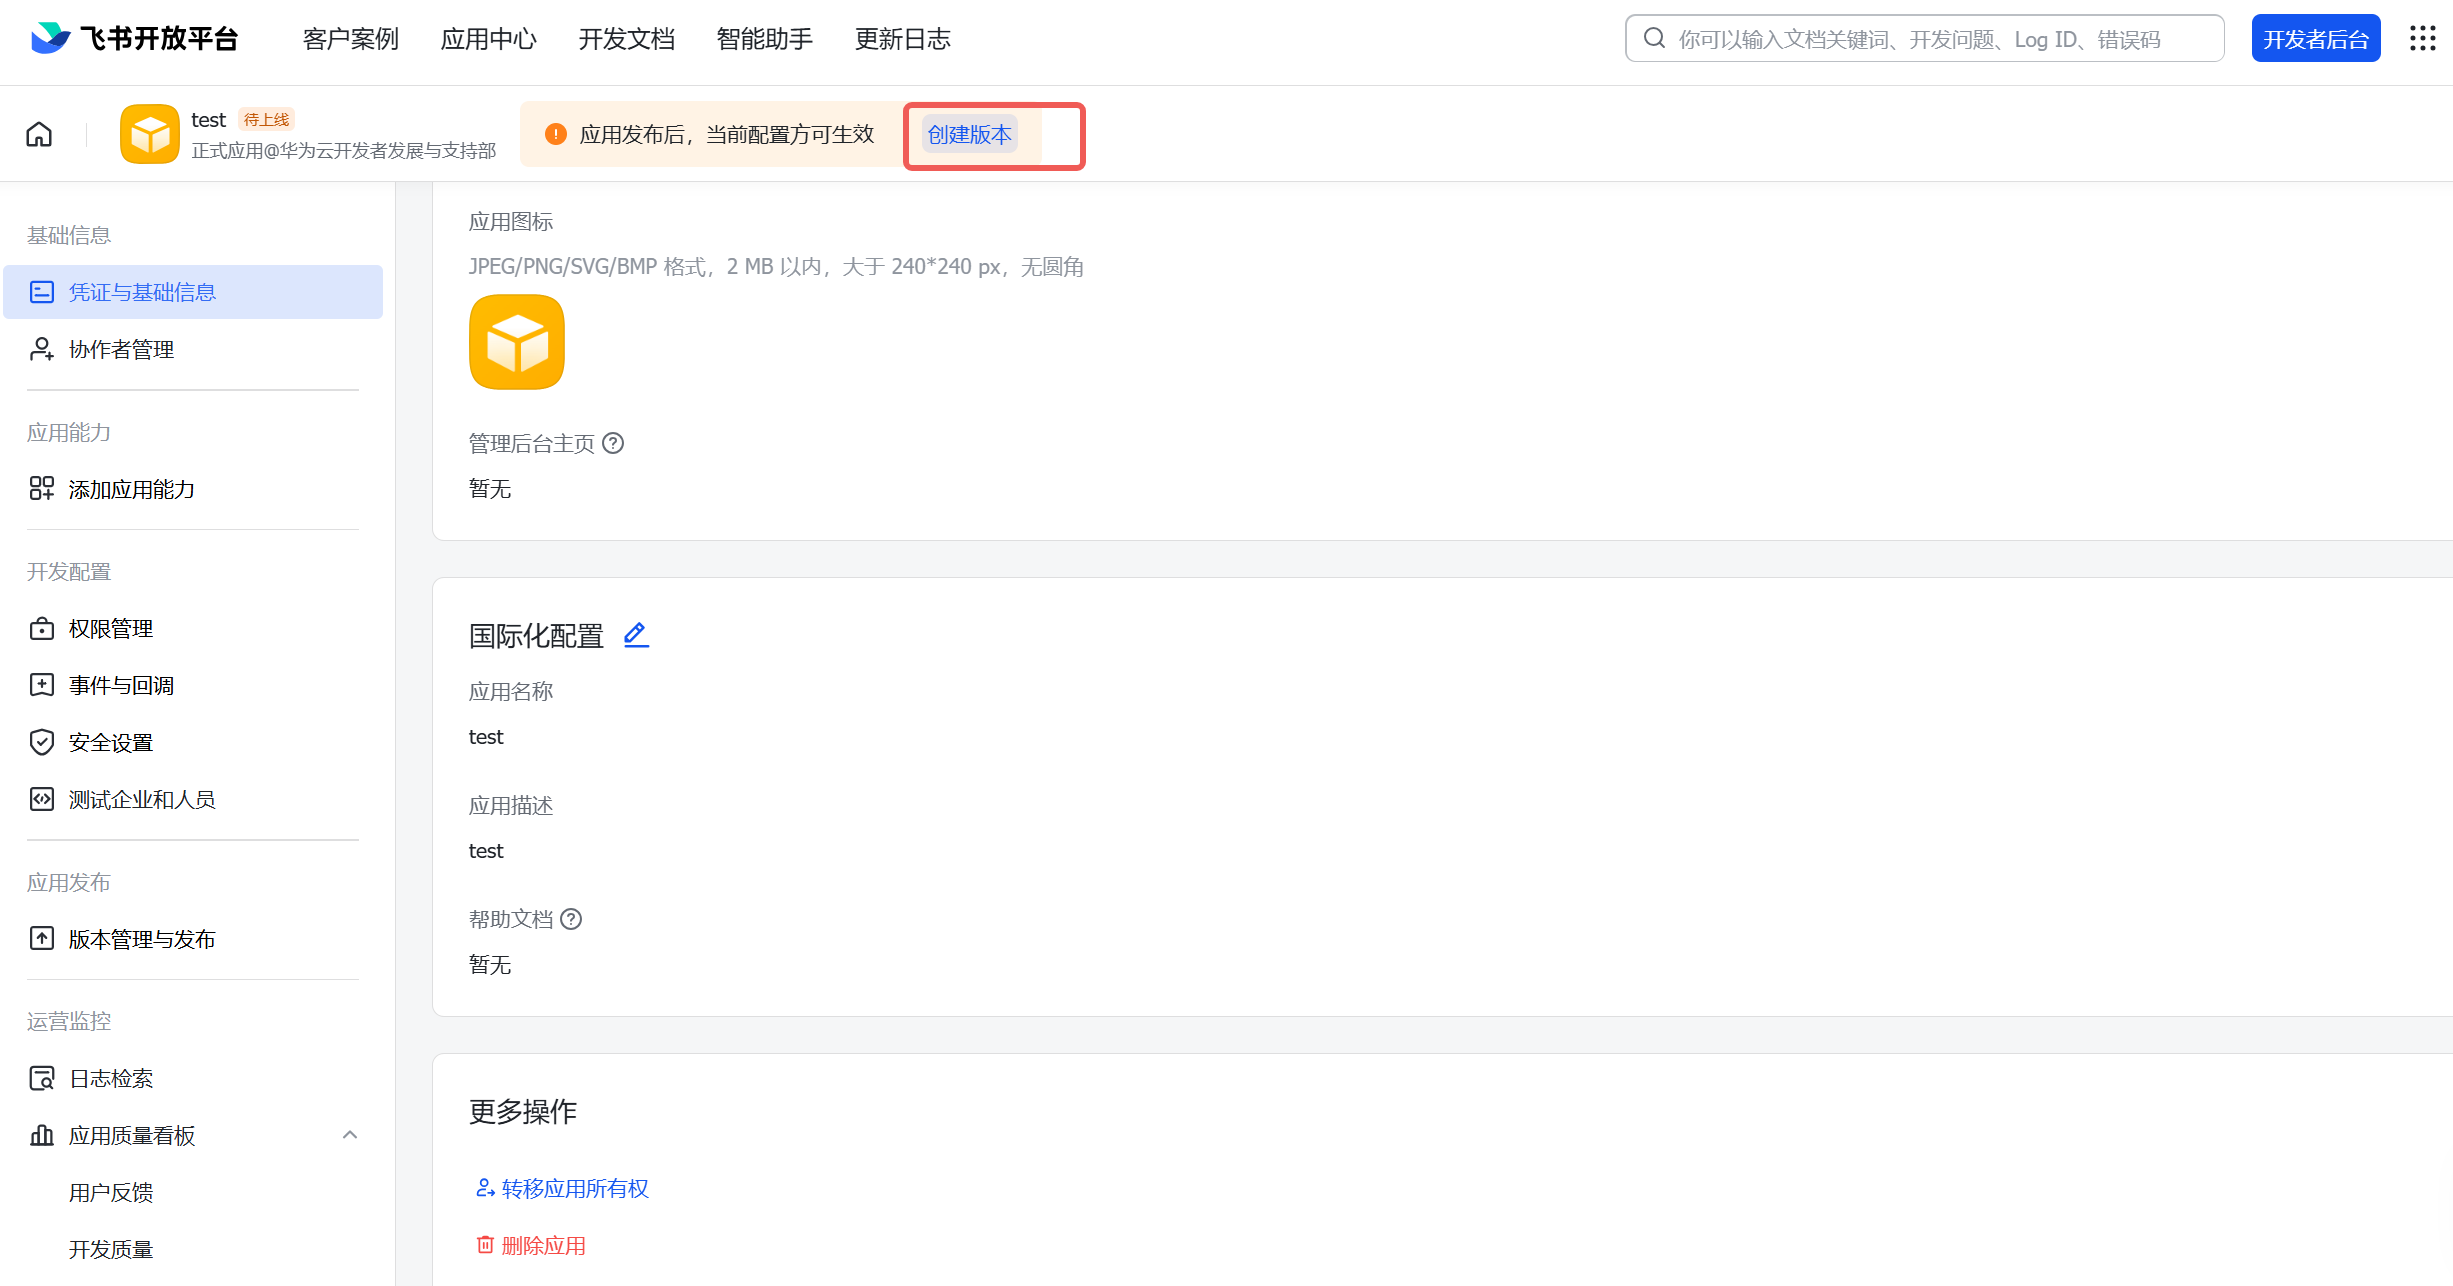
Task: Click 正式应用@华为云开发者发展与支持部 text
Action: (x=344, y=150)
